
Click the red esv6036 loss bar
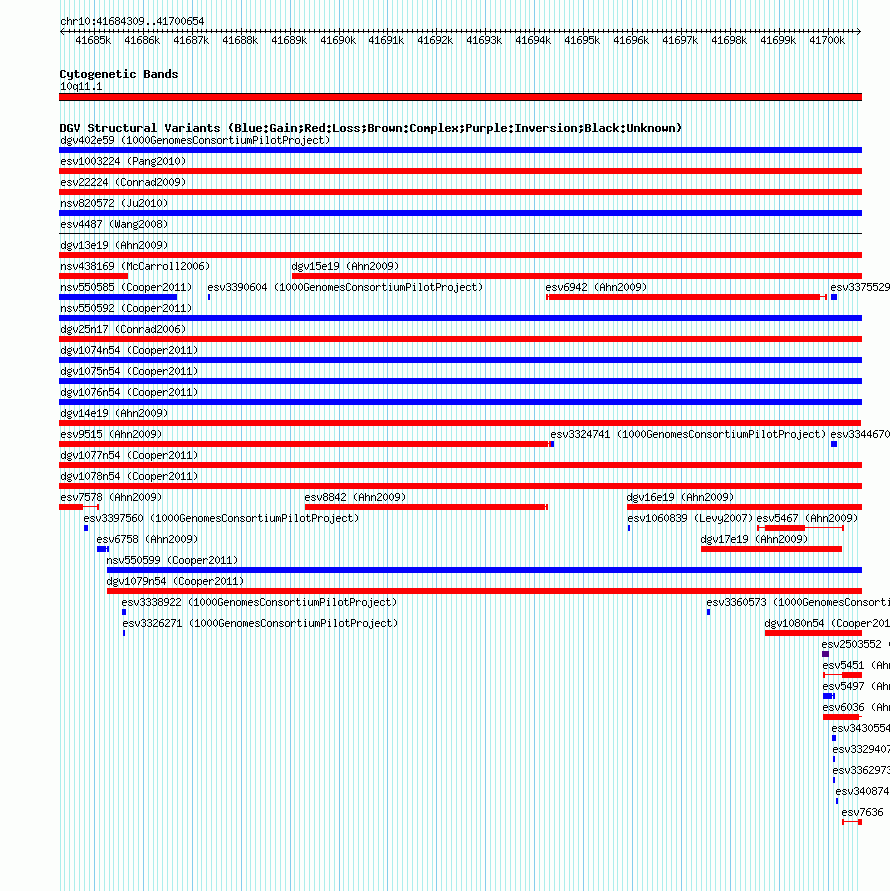[841, 717]
